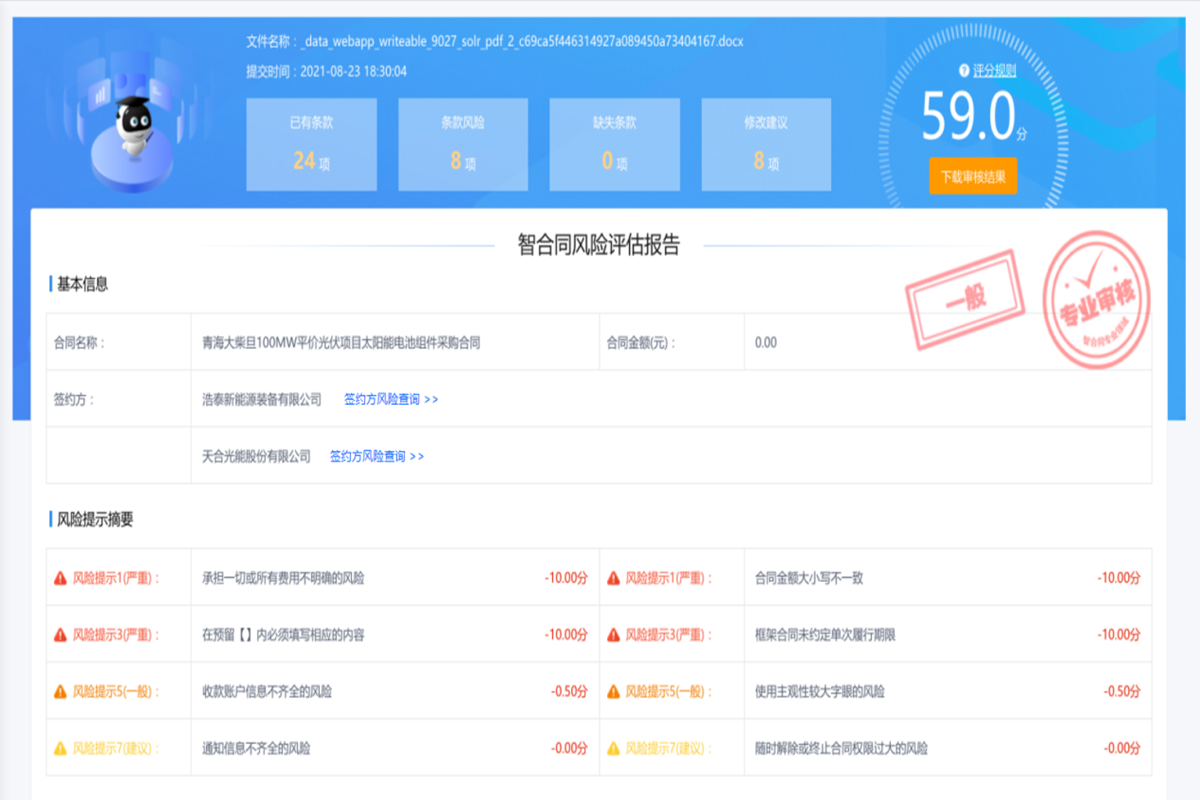Open the 已有条款 24项 card
The width and height of the screenshot is (1200, 800).
(x=311, y=144)
